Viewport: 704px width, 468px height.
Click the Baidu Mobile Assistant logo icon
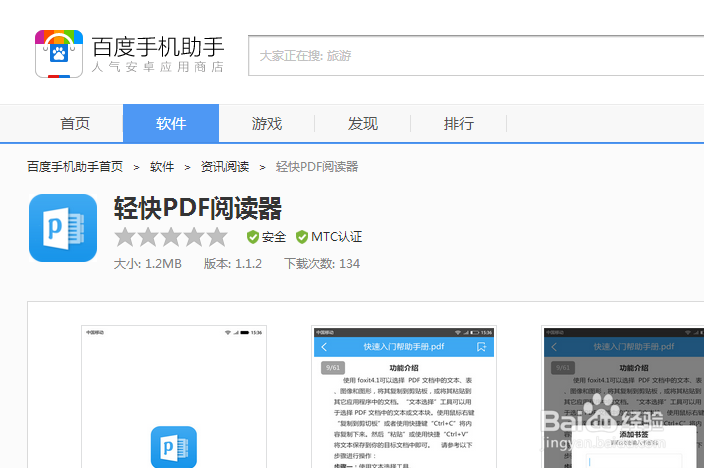59,54
